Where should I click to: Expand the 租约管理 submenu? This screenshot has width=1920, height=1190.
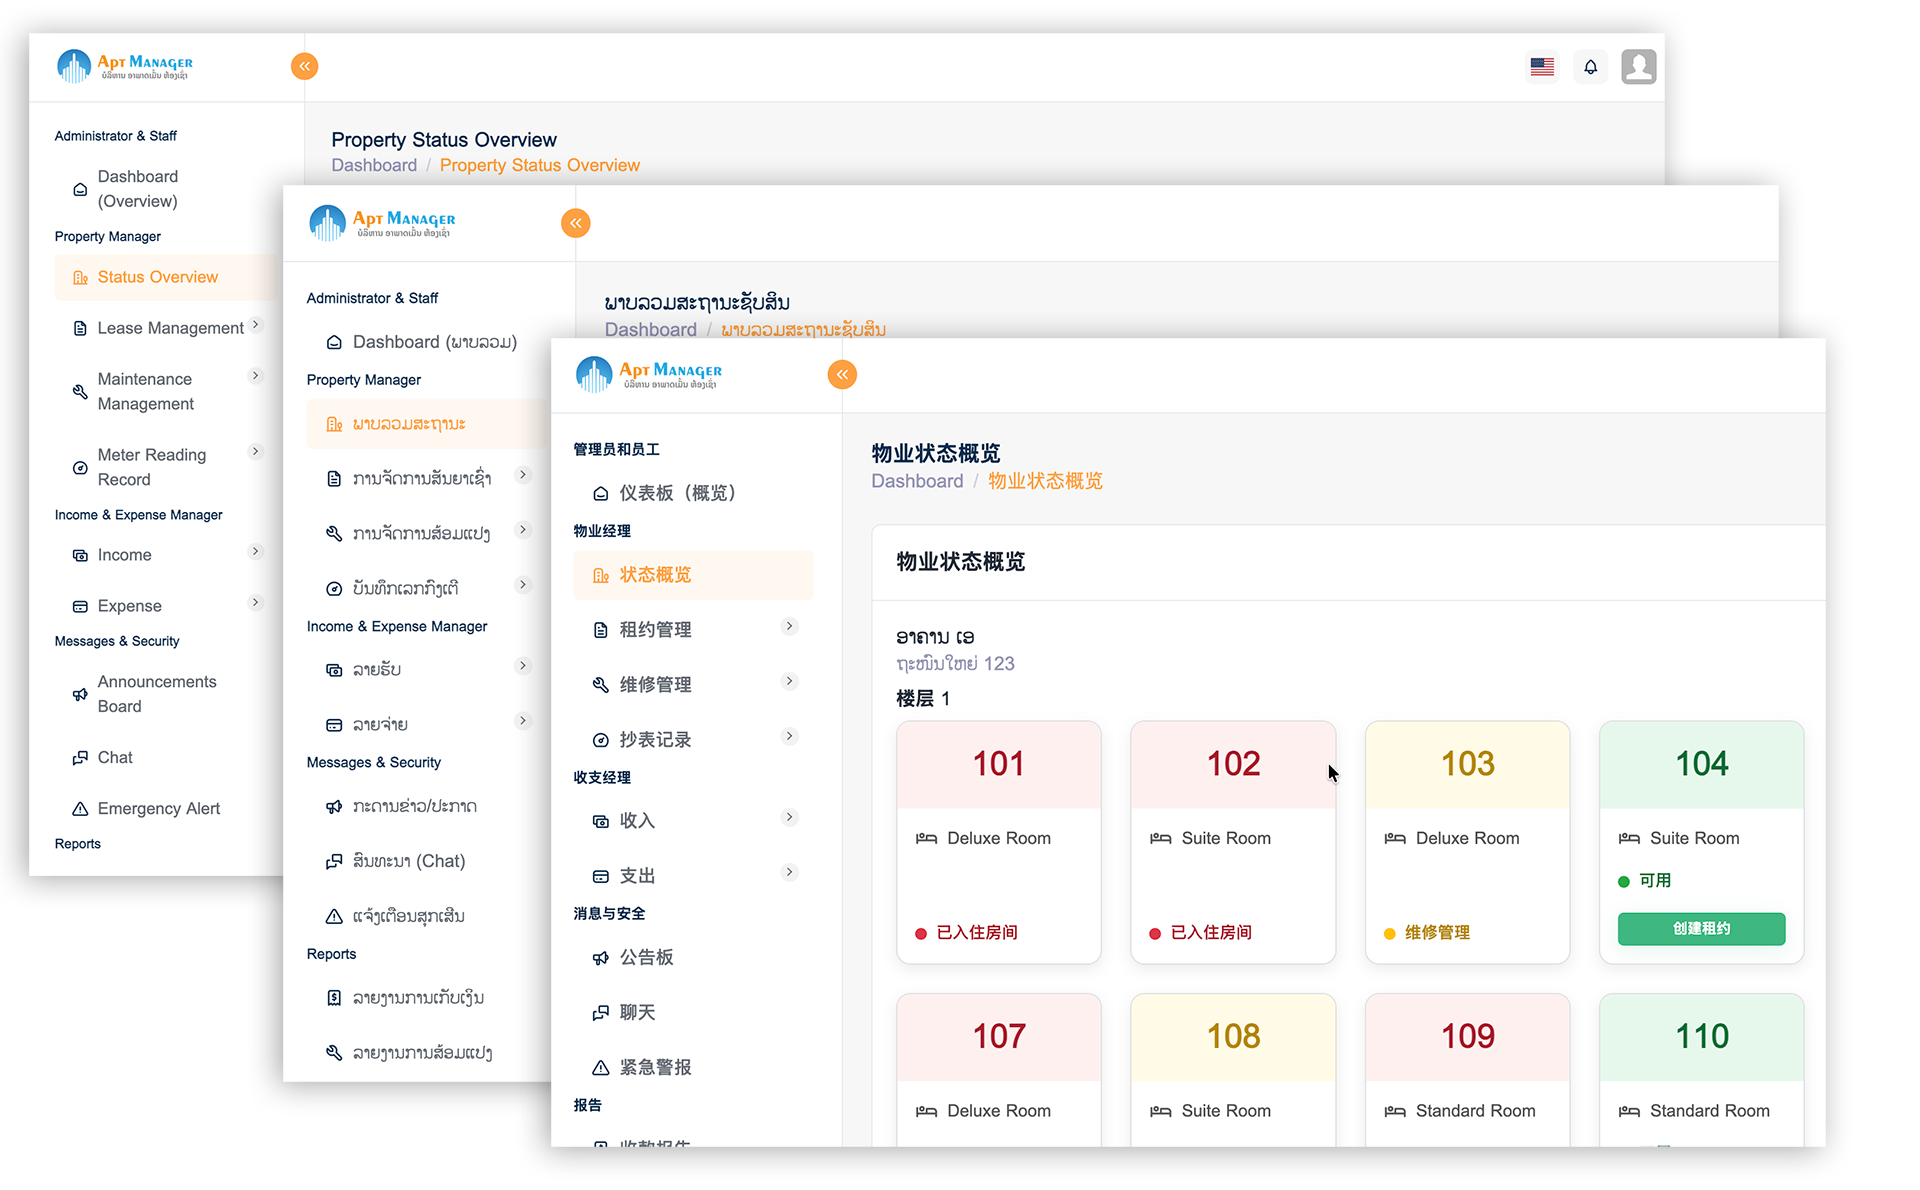790,625
